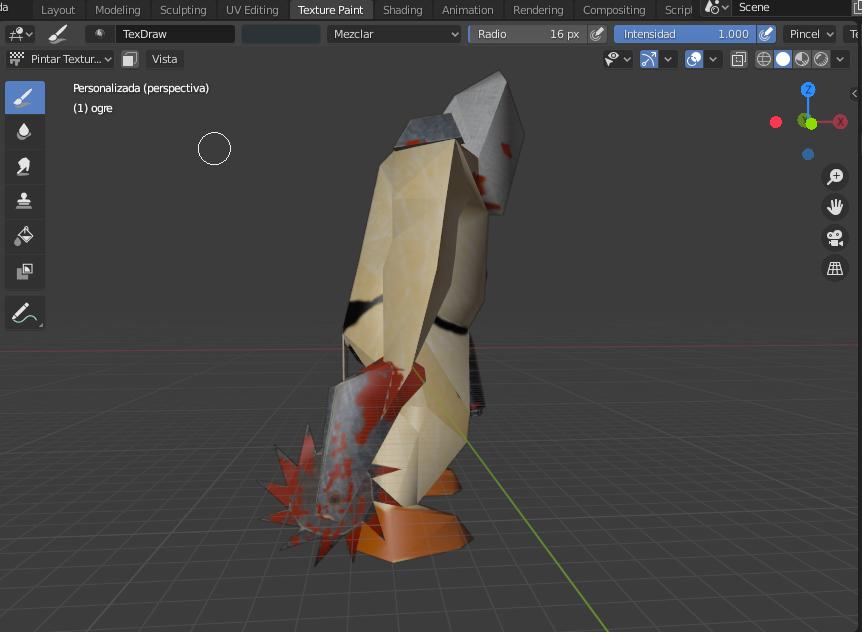Screen dimensions: 862x632
Task: Open the Pincel settings dropdown
Action: coord(810,34)
